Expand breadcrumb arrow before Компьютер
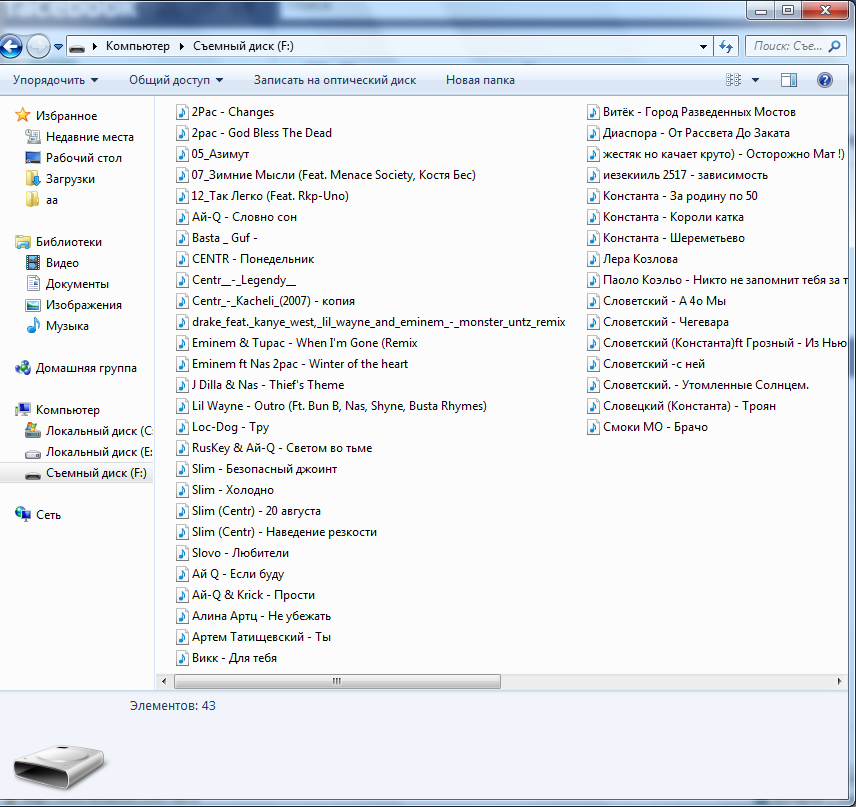The height and width of the screenshot is (807, 856). pyautogui.click(x=94, y=46)
